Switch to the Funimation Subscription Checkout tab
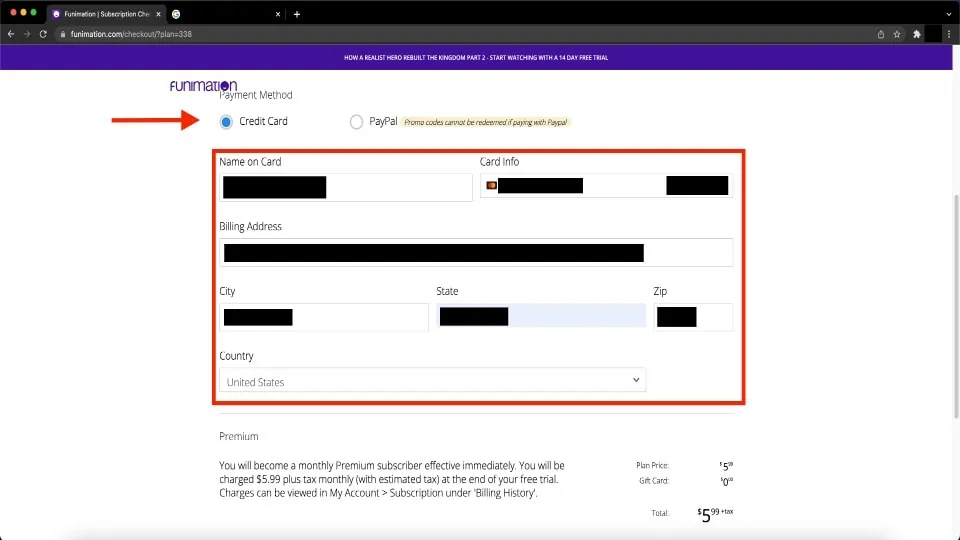 coord(105,14)
